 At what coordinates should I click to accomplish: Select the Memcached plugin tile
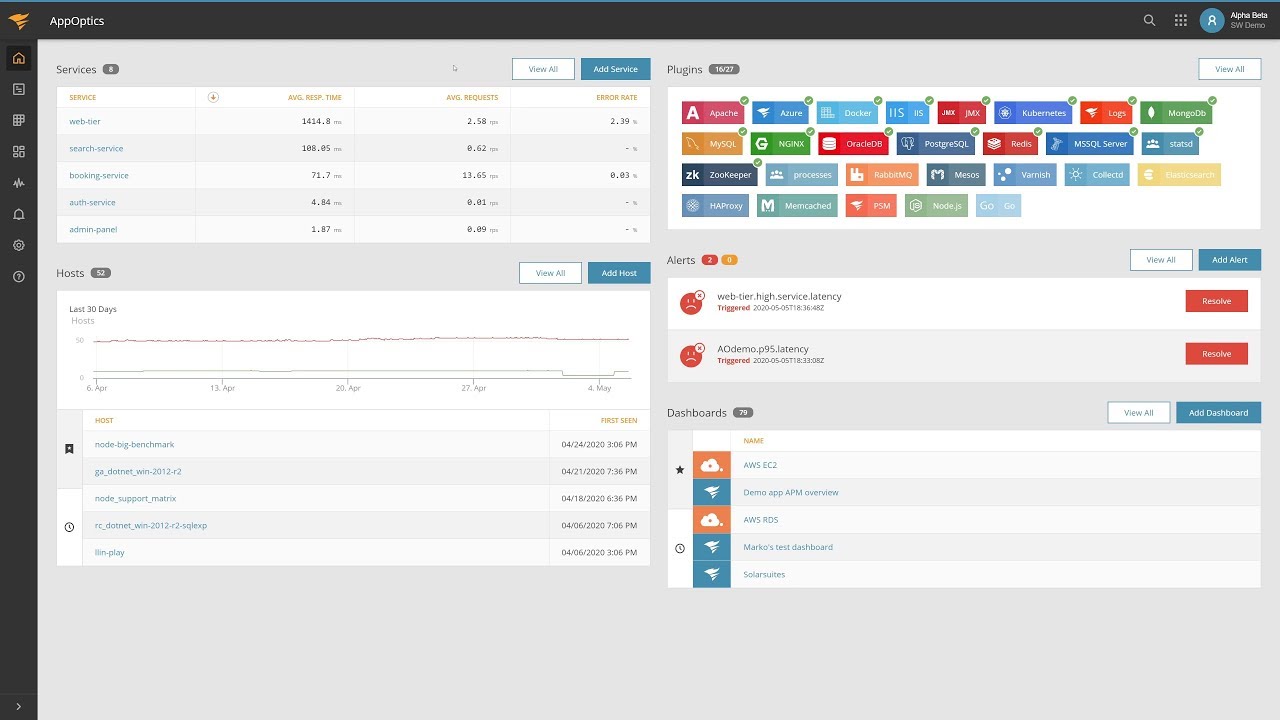(797, 206)
